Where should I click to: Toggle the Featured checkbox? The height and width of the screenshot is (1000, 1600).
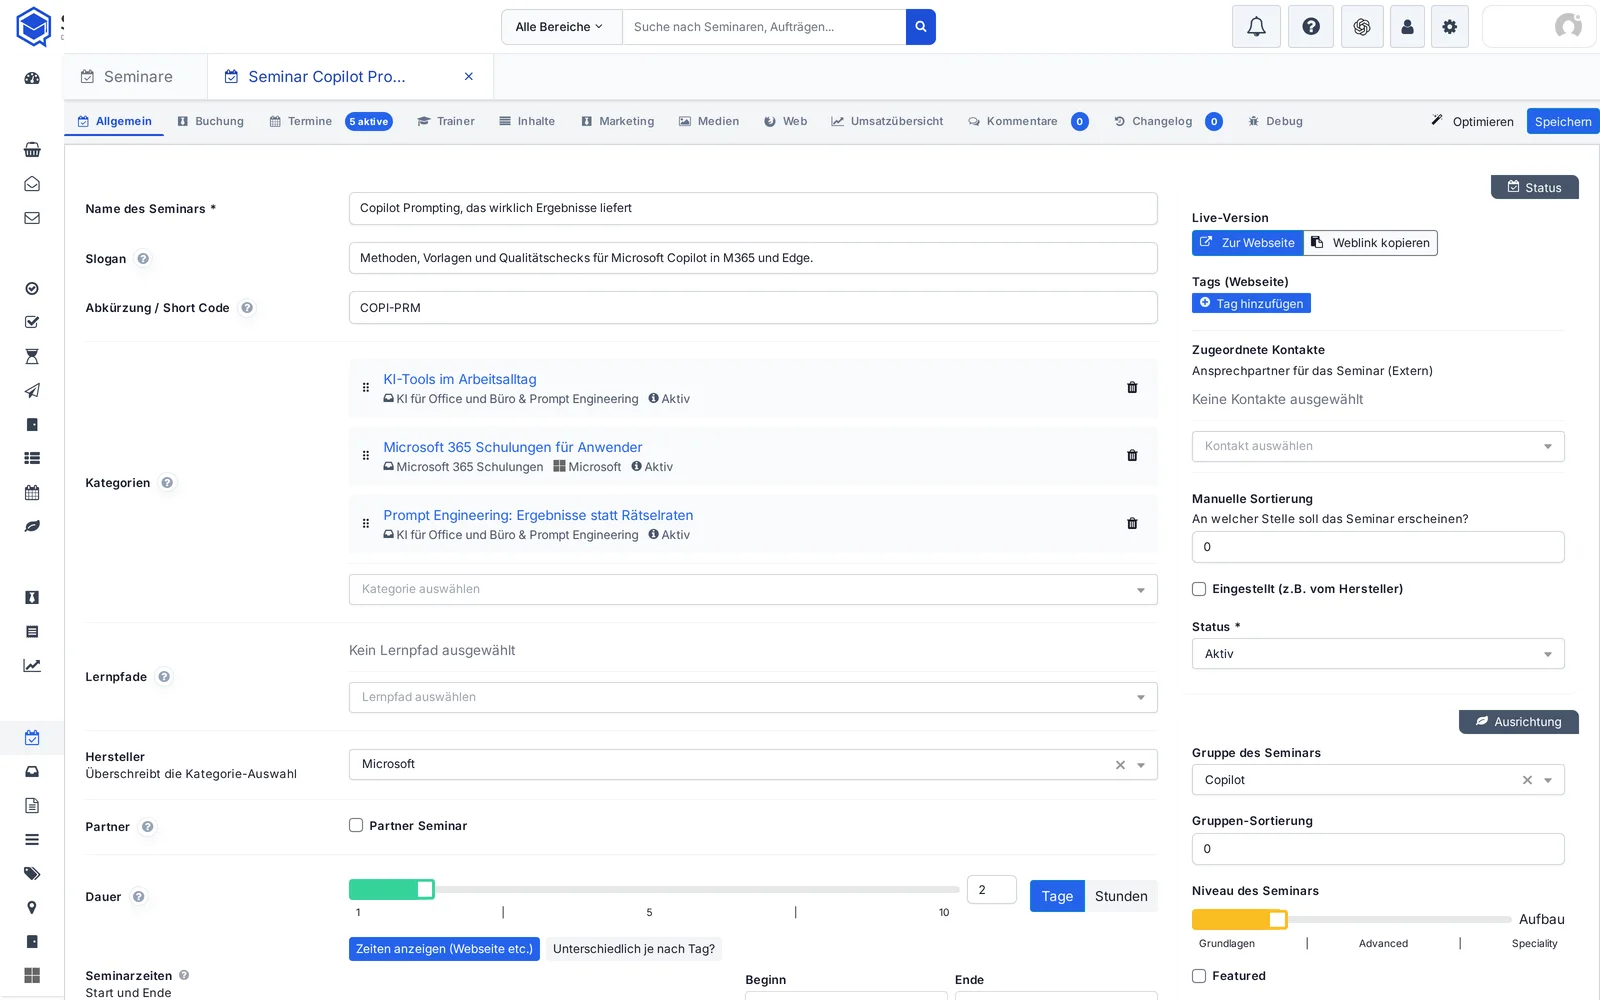(1199, 976)
